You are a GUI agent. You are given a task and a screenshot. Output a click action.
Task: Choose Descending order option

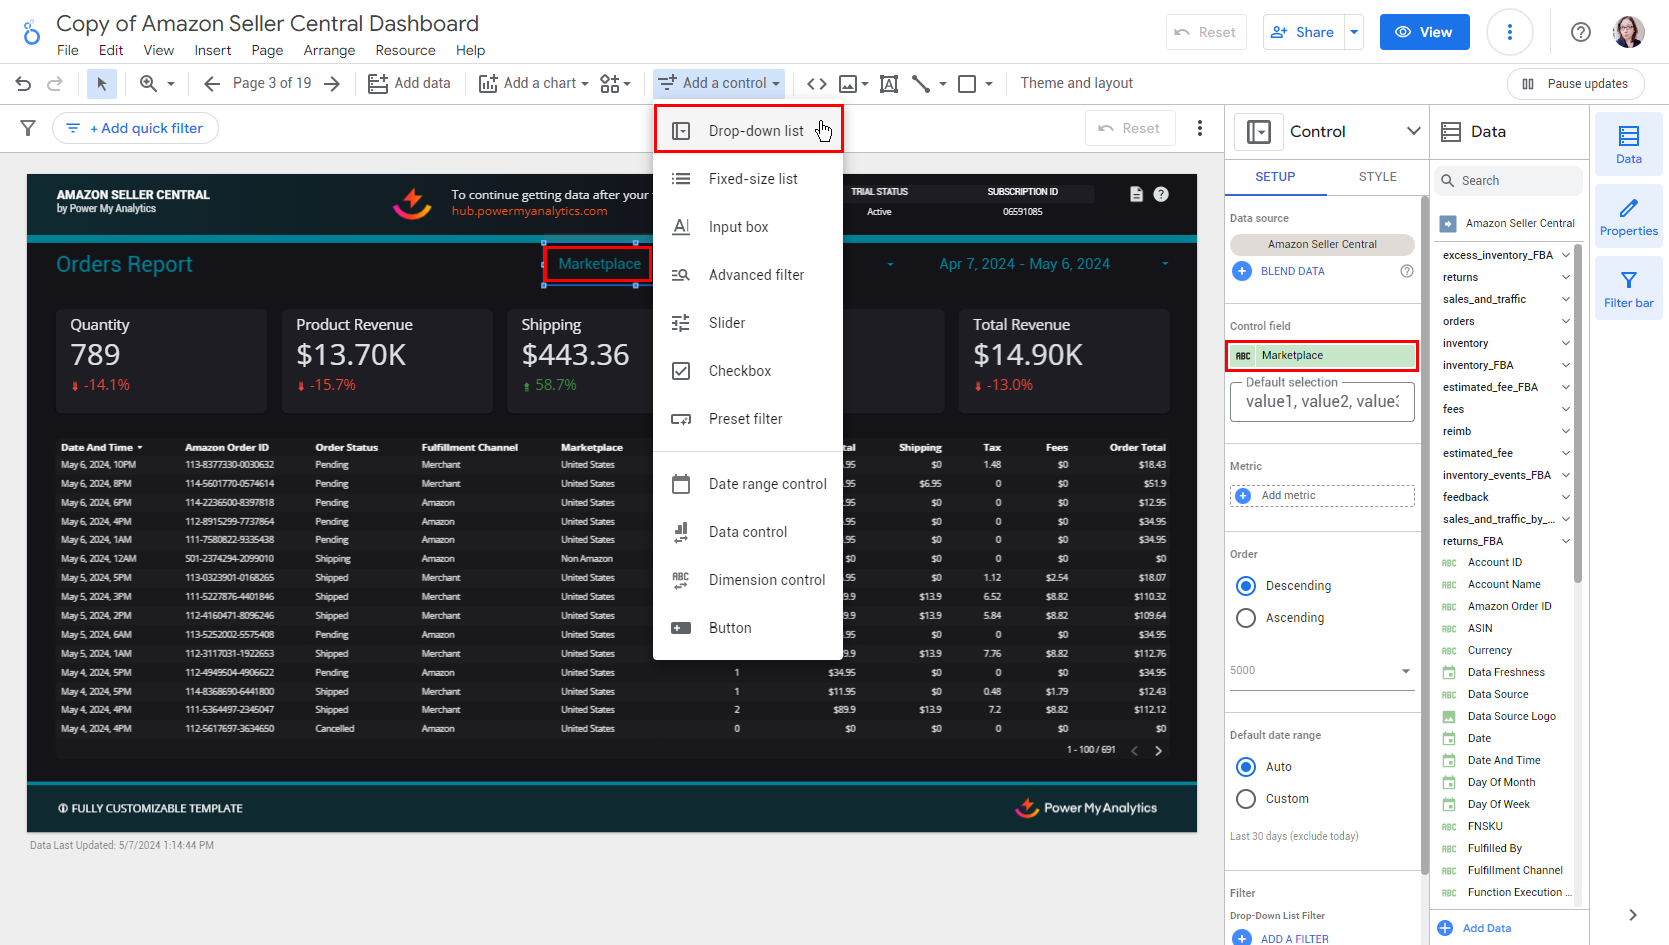[x=1246, y=586]
